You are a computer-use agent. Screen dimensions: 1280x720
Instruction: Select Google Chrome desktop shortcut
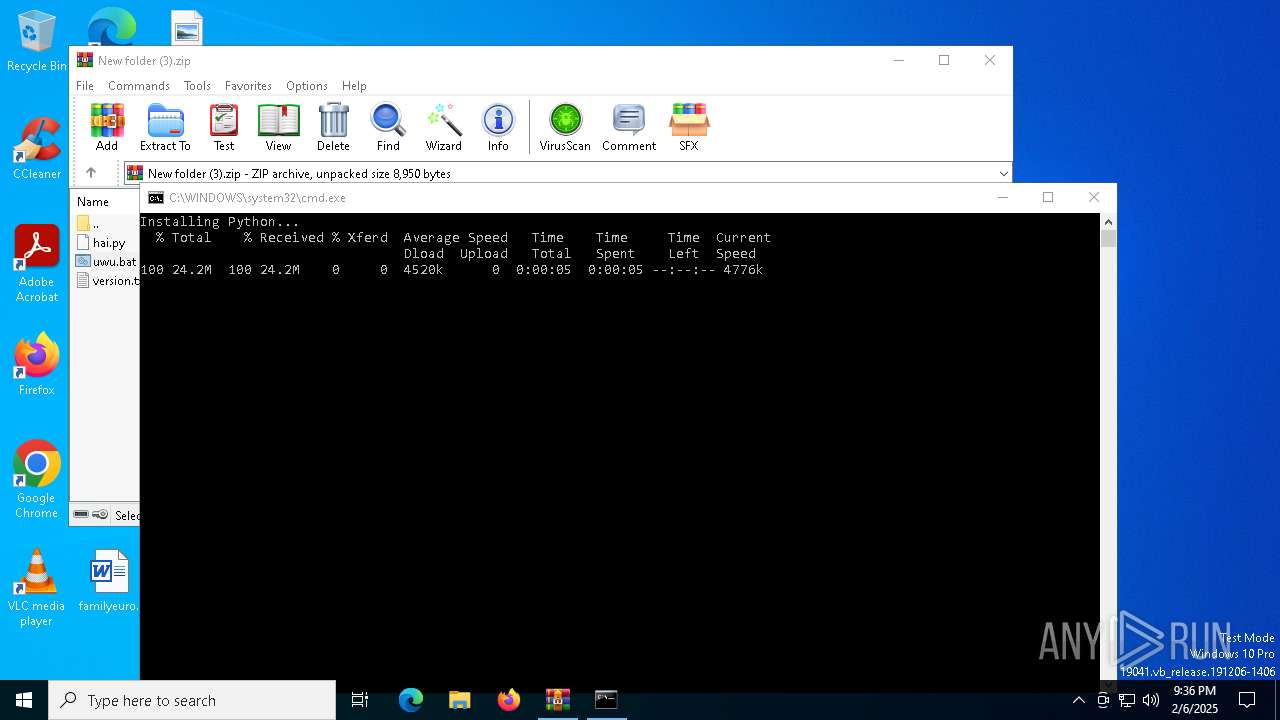37,480
